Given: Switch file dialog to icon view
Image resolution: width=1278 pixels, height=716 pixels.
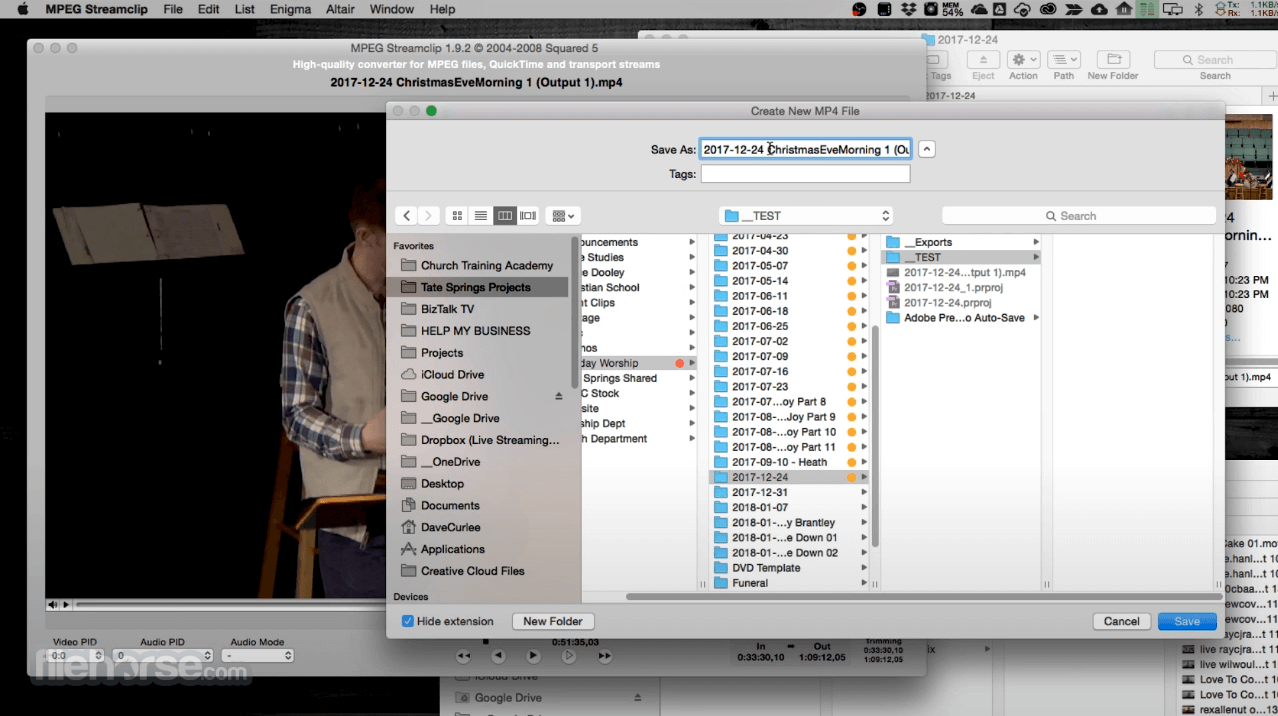Looking at the screenshot, I should pyautogui.click(x=457, y=216).
